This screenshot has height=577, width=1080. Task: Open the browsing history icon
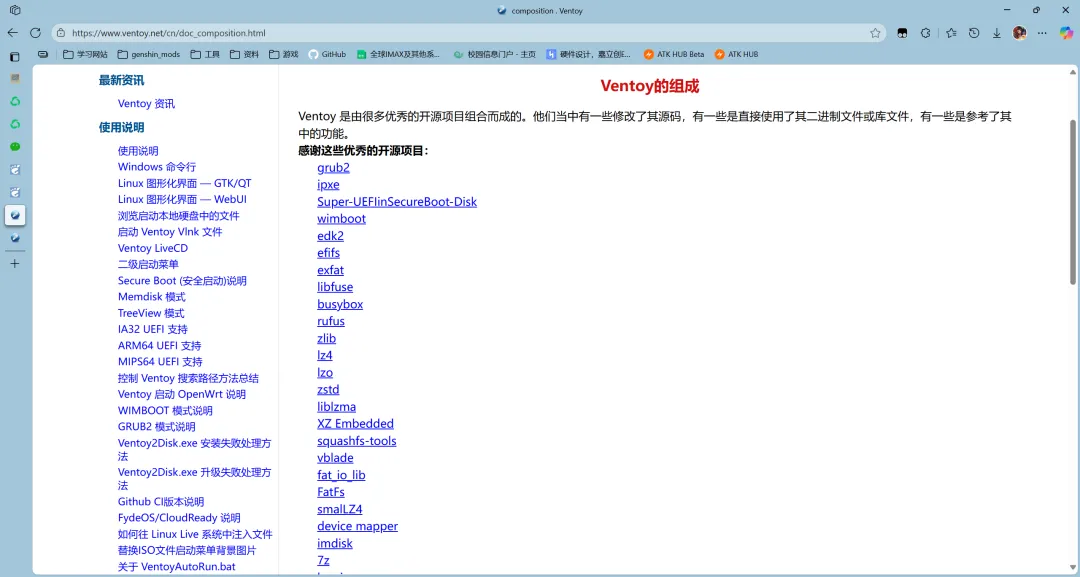coord(974,32)
